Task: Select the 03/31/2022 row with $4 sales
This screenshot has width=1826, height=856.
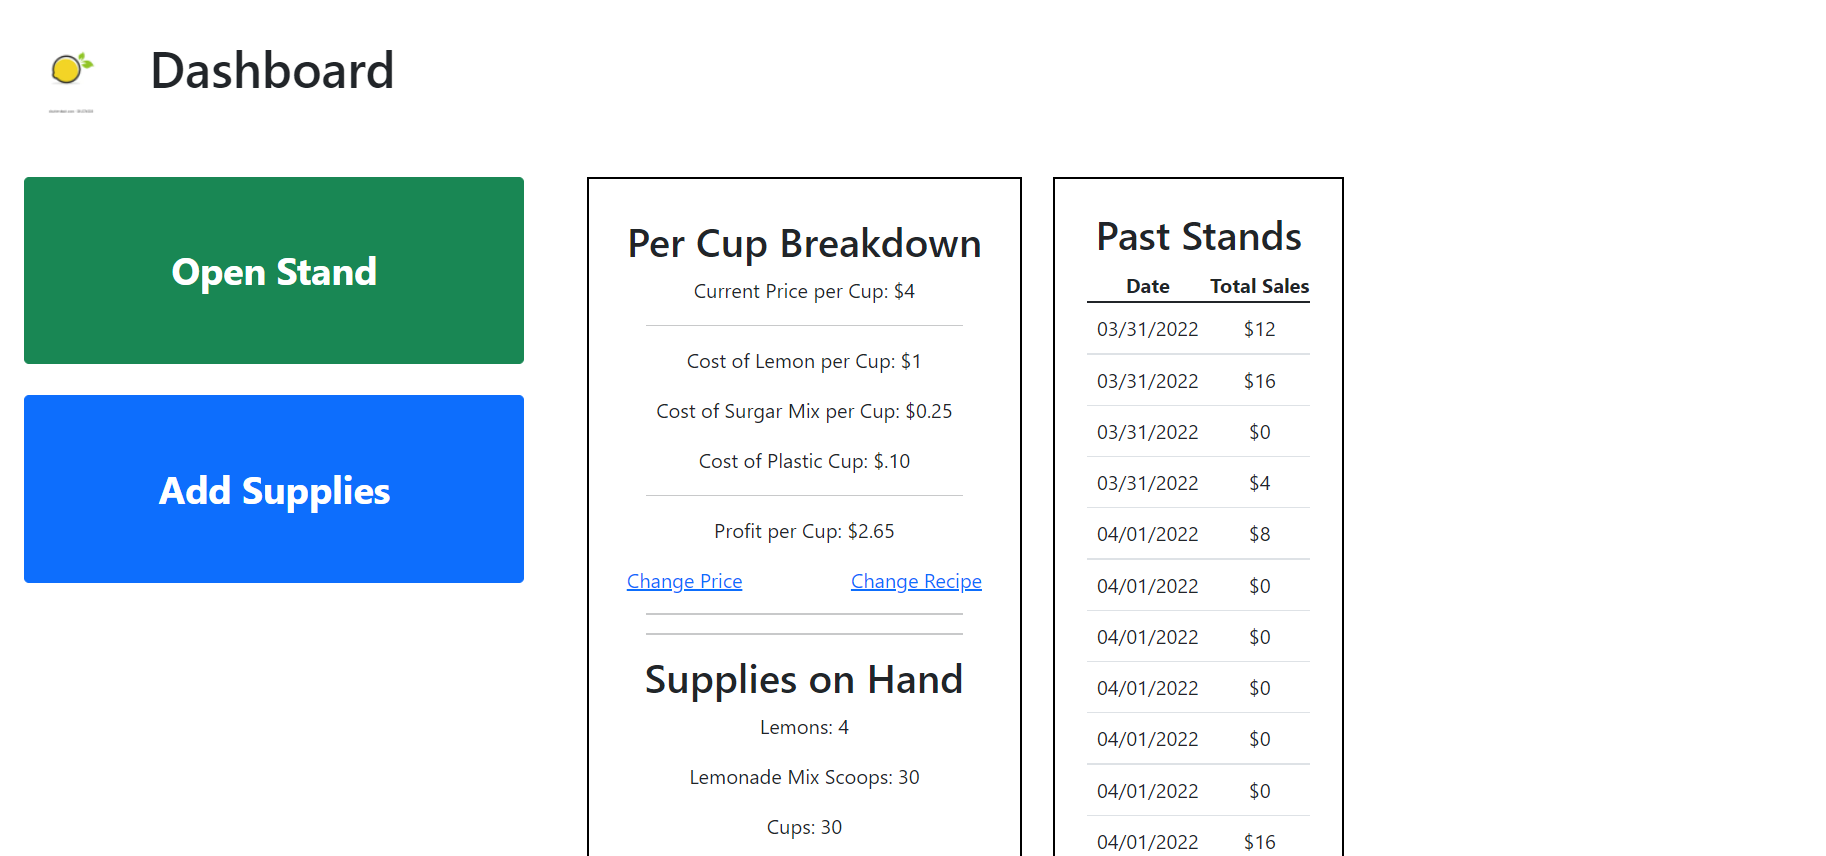Action: (1198, 483)
